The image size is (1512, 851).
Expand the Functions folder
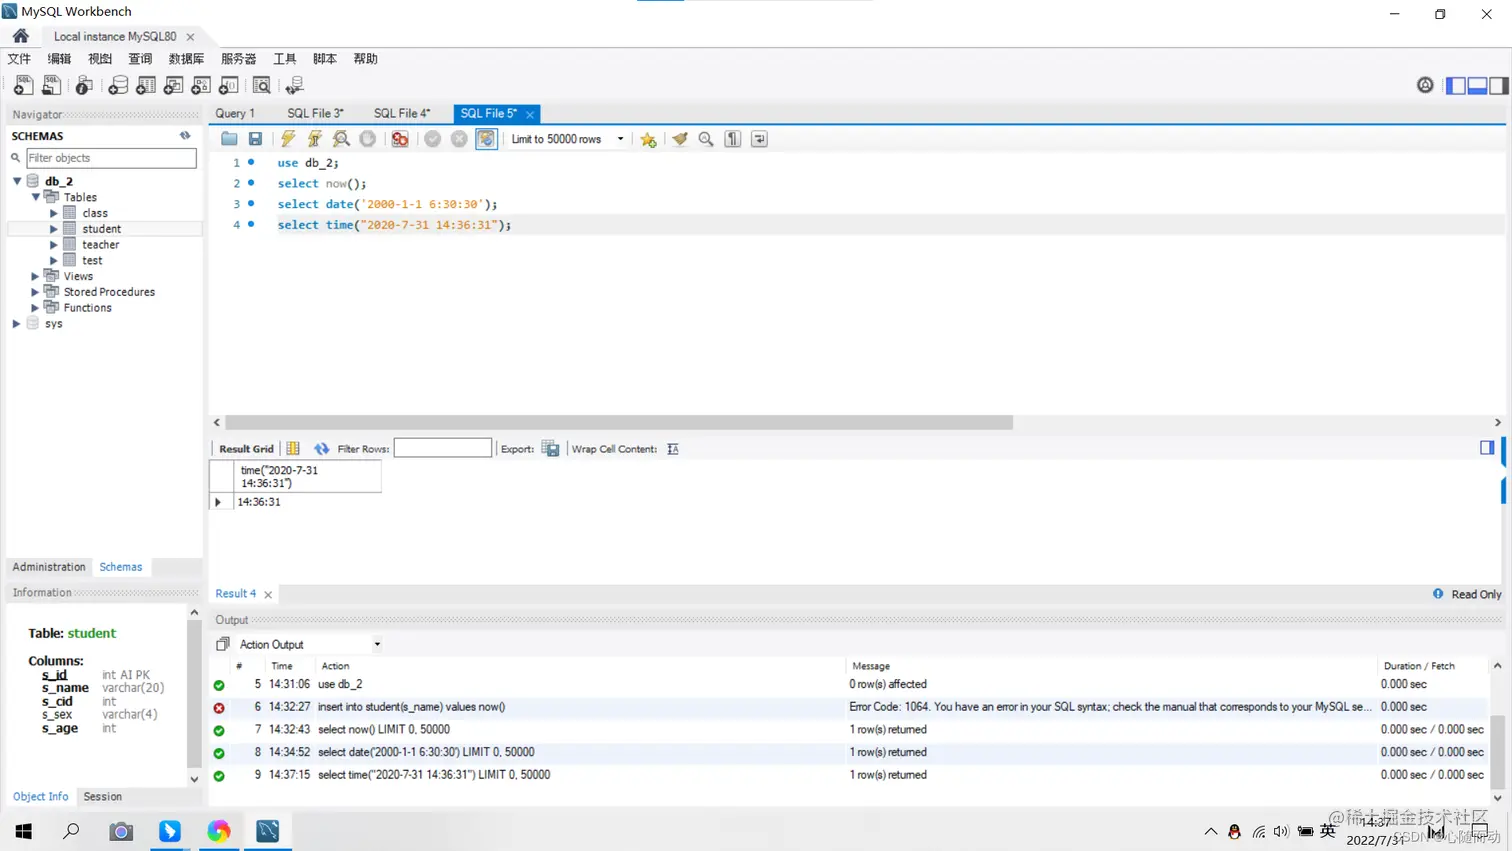tap(35, 308)
